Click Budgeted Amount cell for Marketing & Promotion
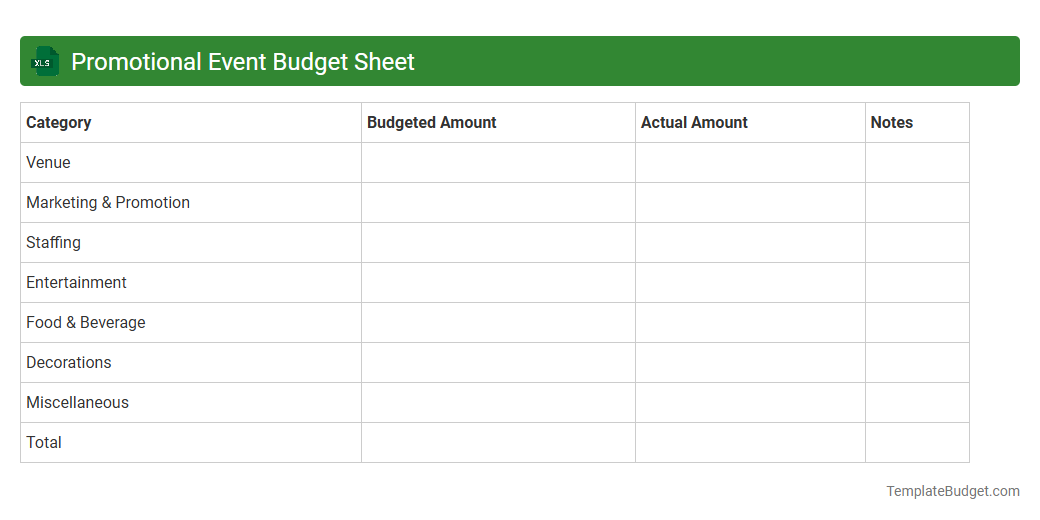 [x=498, y=202]
